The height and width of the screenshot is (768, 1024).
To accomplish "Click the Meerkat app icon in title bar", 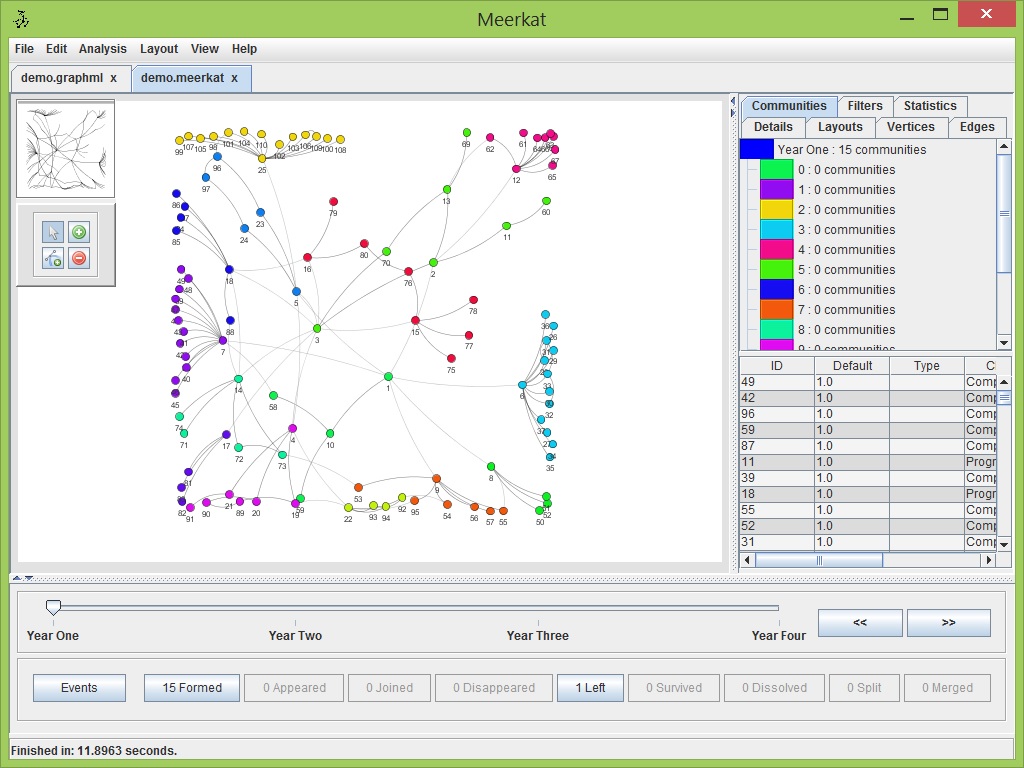I will pos(22,20).
